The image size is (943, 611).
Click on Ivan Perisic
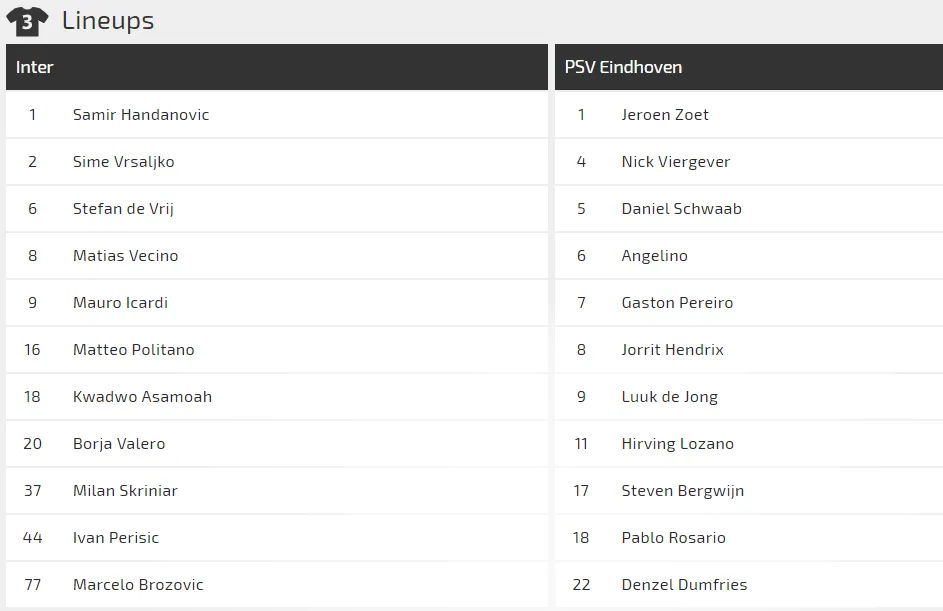click(x=116, y=538)
